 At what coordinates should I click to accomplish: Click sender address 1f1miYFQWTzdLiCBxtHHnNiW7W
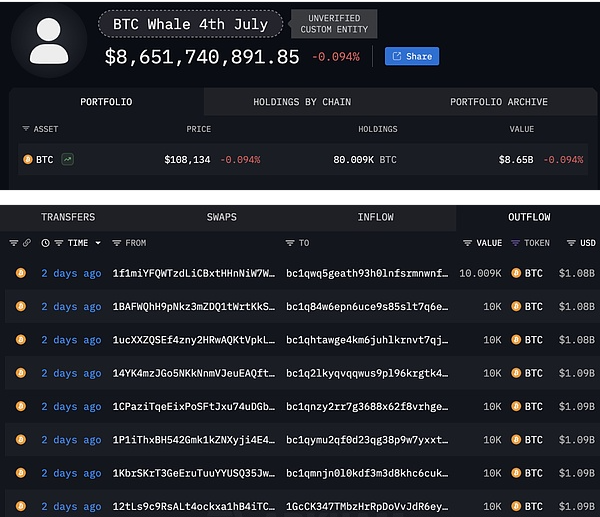tap(194, 273)
